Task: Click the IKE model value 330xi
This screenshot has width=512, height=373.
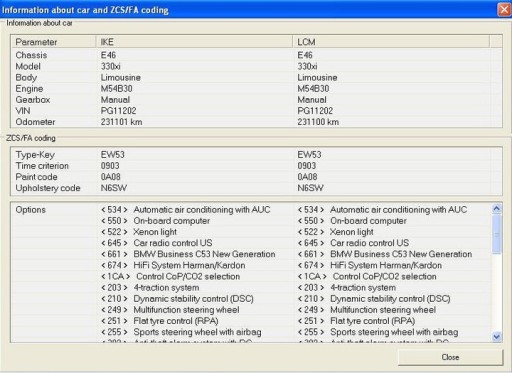Action: 111,66
